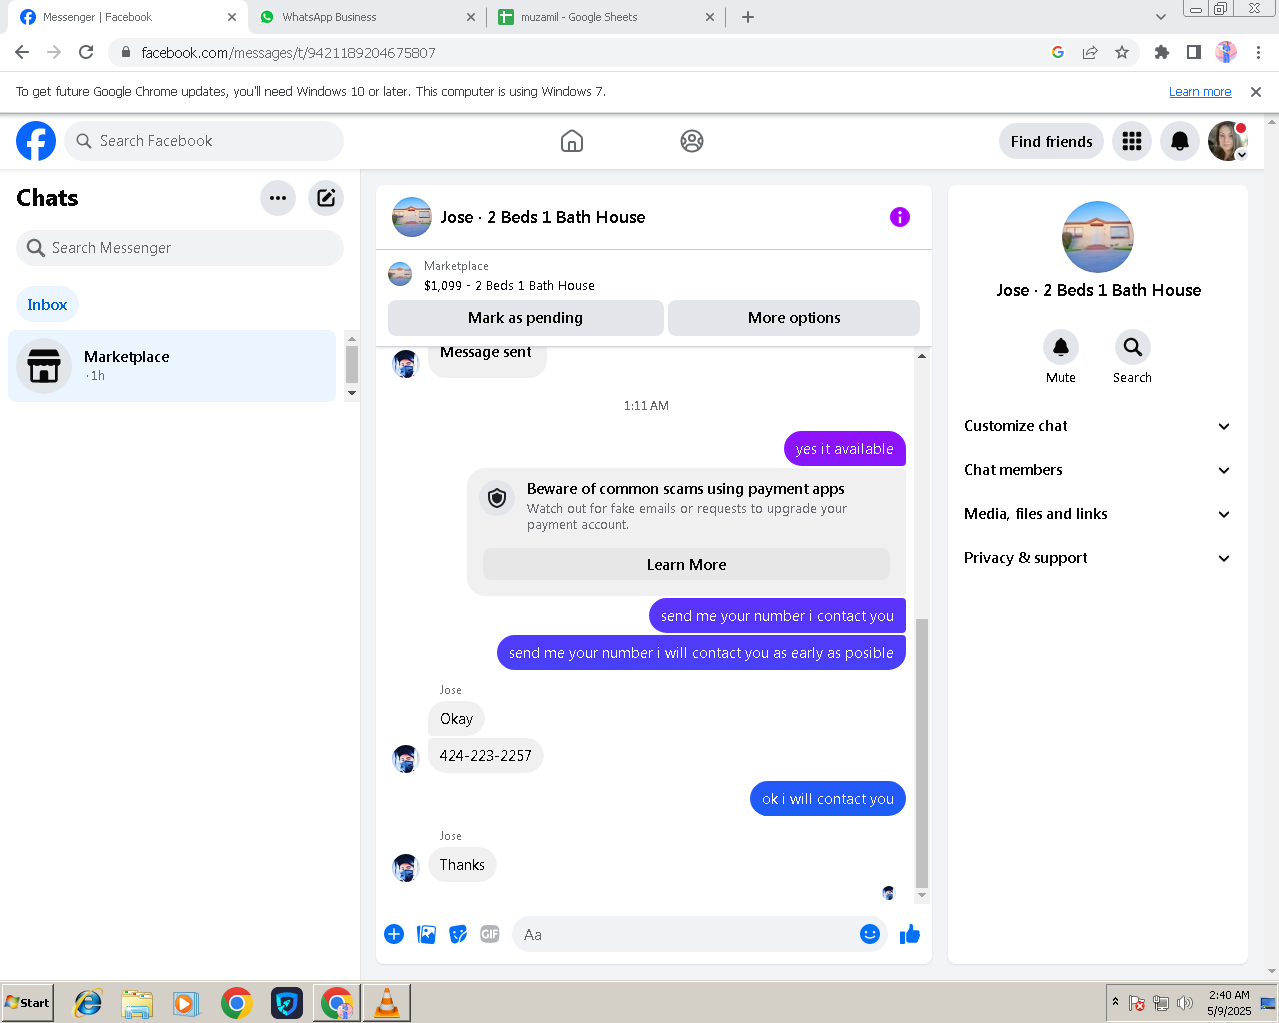Open conversation information purple icon

click(900, 217)
